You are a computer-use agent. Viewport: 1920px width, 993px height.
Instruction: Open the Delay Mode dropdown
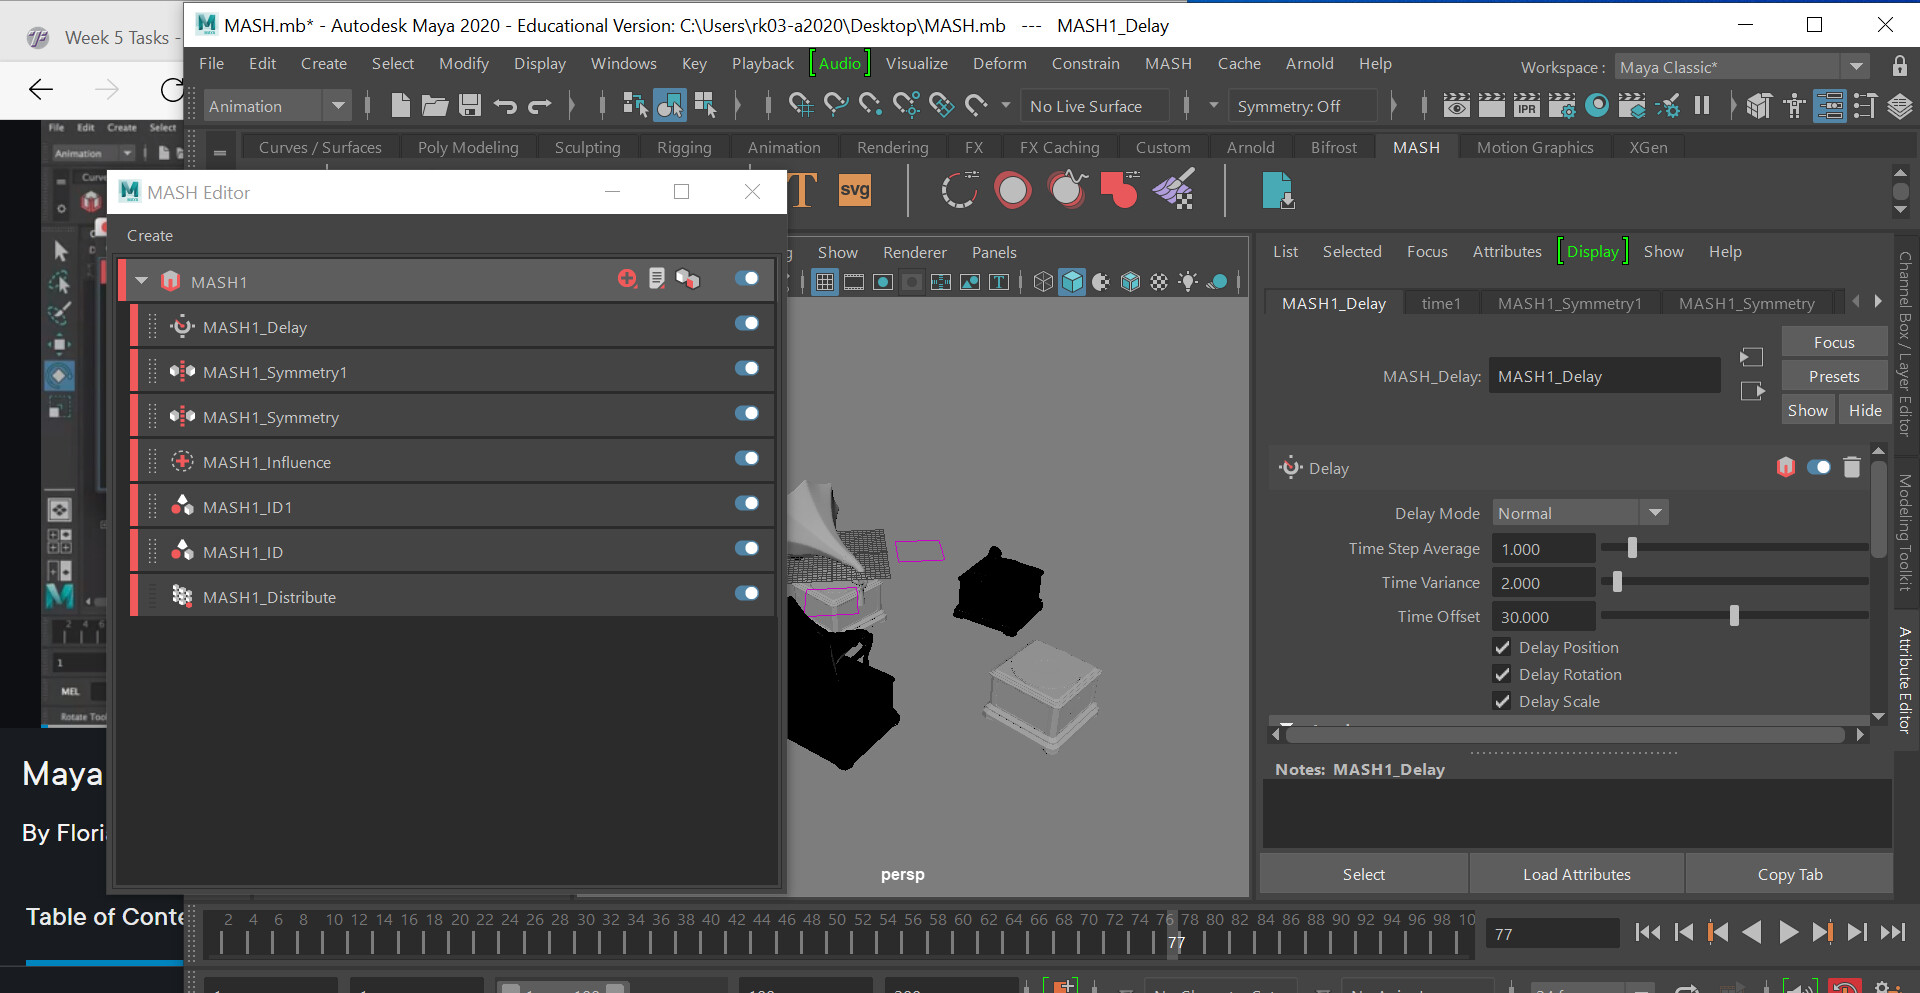(x=1580, y=513)
